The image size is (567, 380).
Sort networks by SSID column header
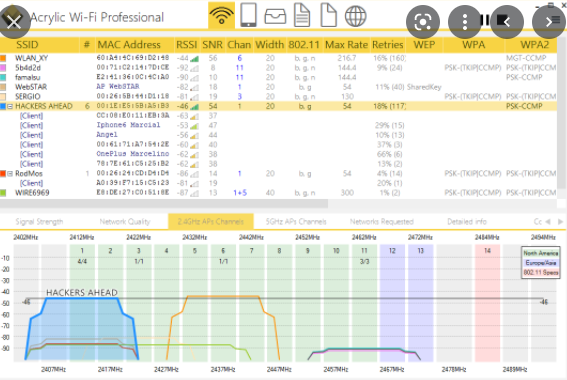coord(27,45)
